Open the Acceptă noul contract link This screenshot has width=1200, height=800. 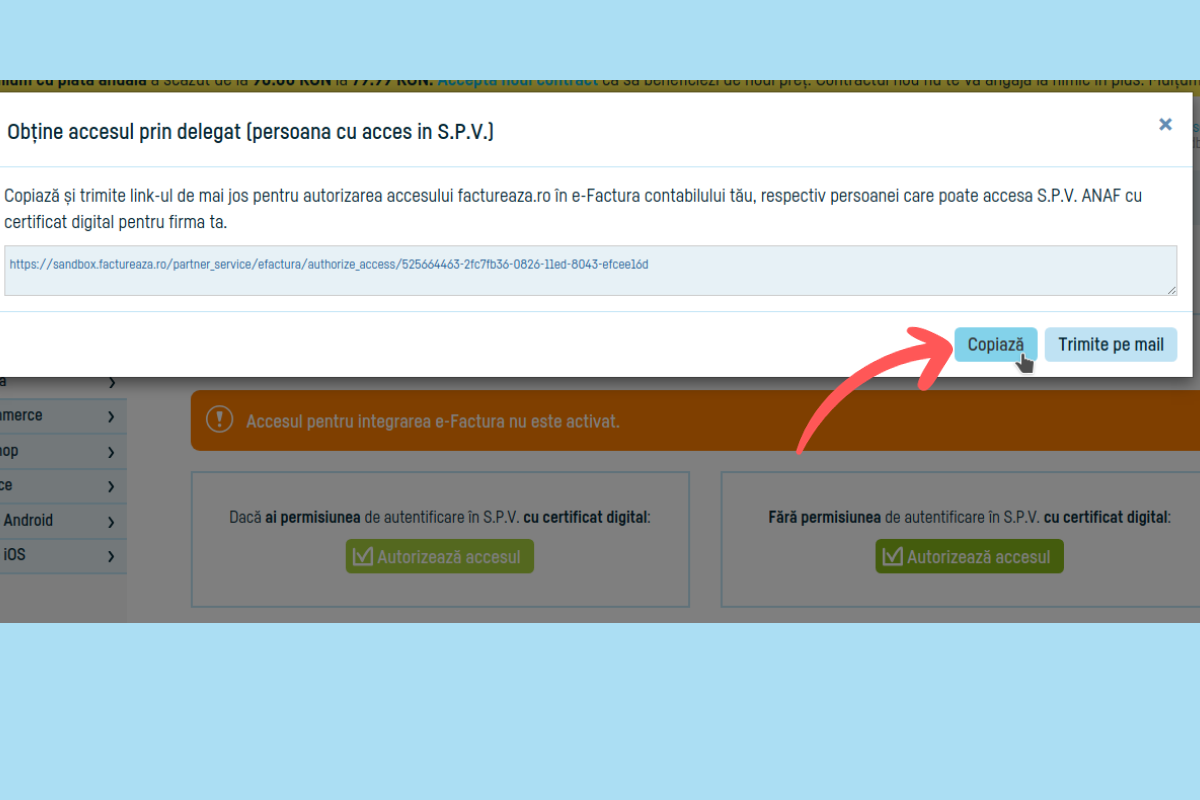tap(517, 80)
